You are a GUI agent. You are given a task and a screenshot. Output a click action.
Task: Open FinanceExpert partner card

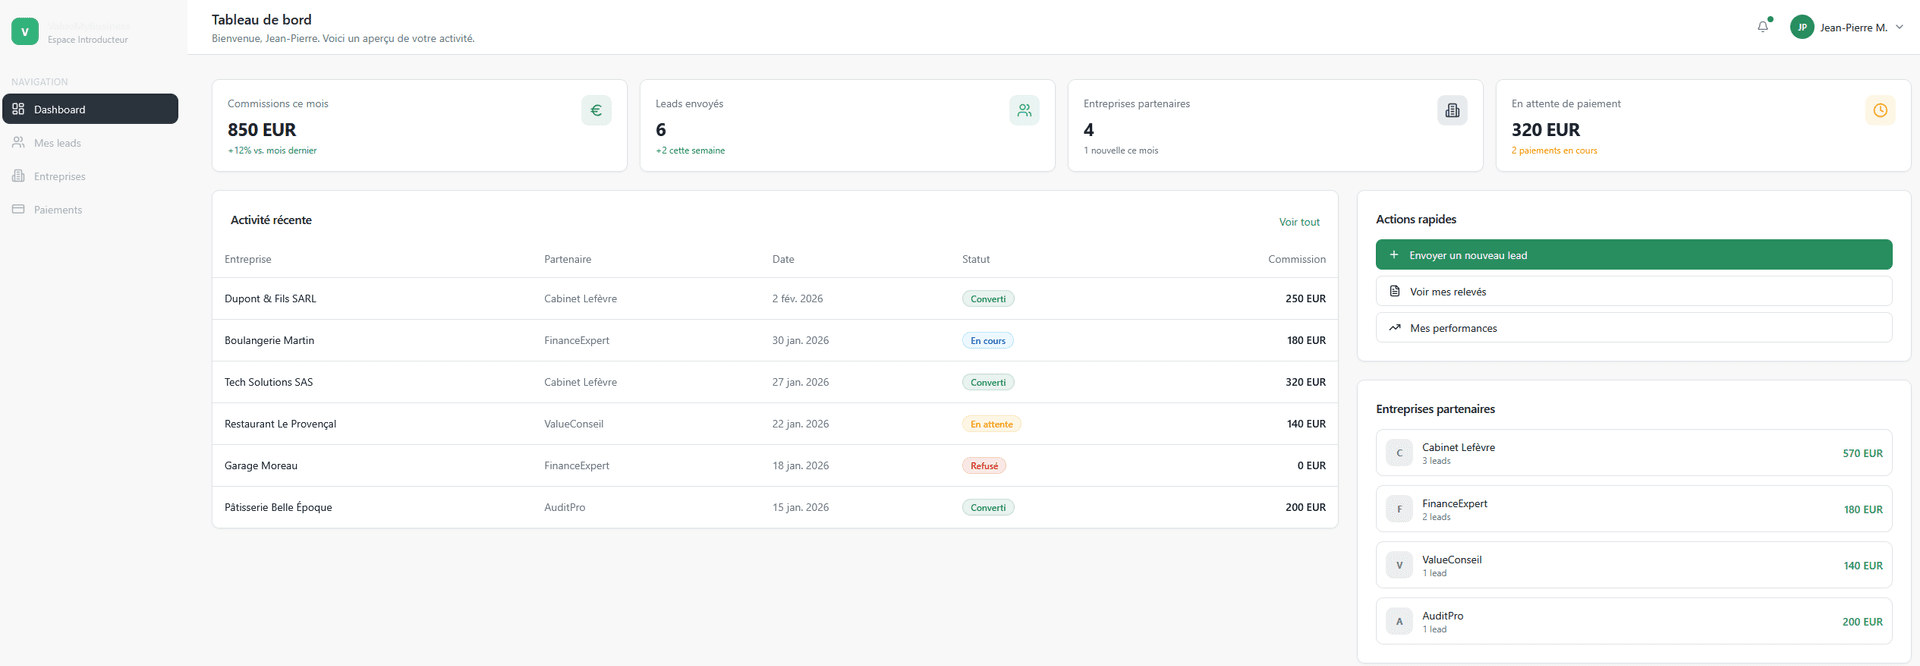click(1634, 509)
